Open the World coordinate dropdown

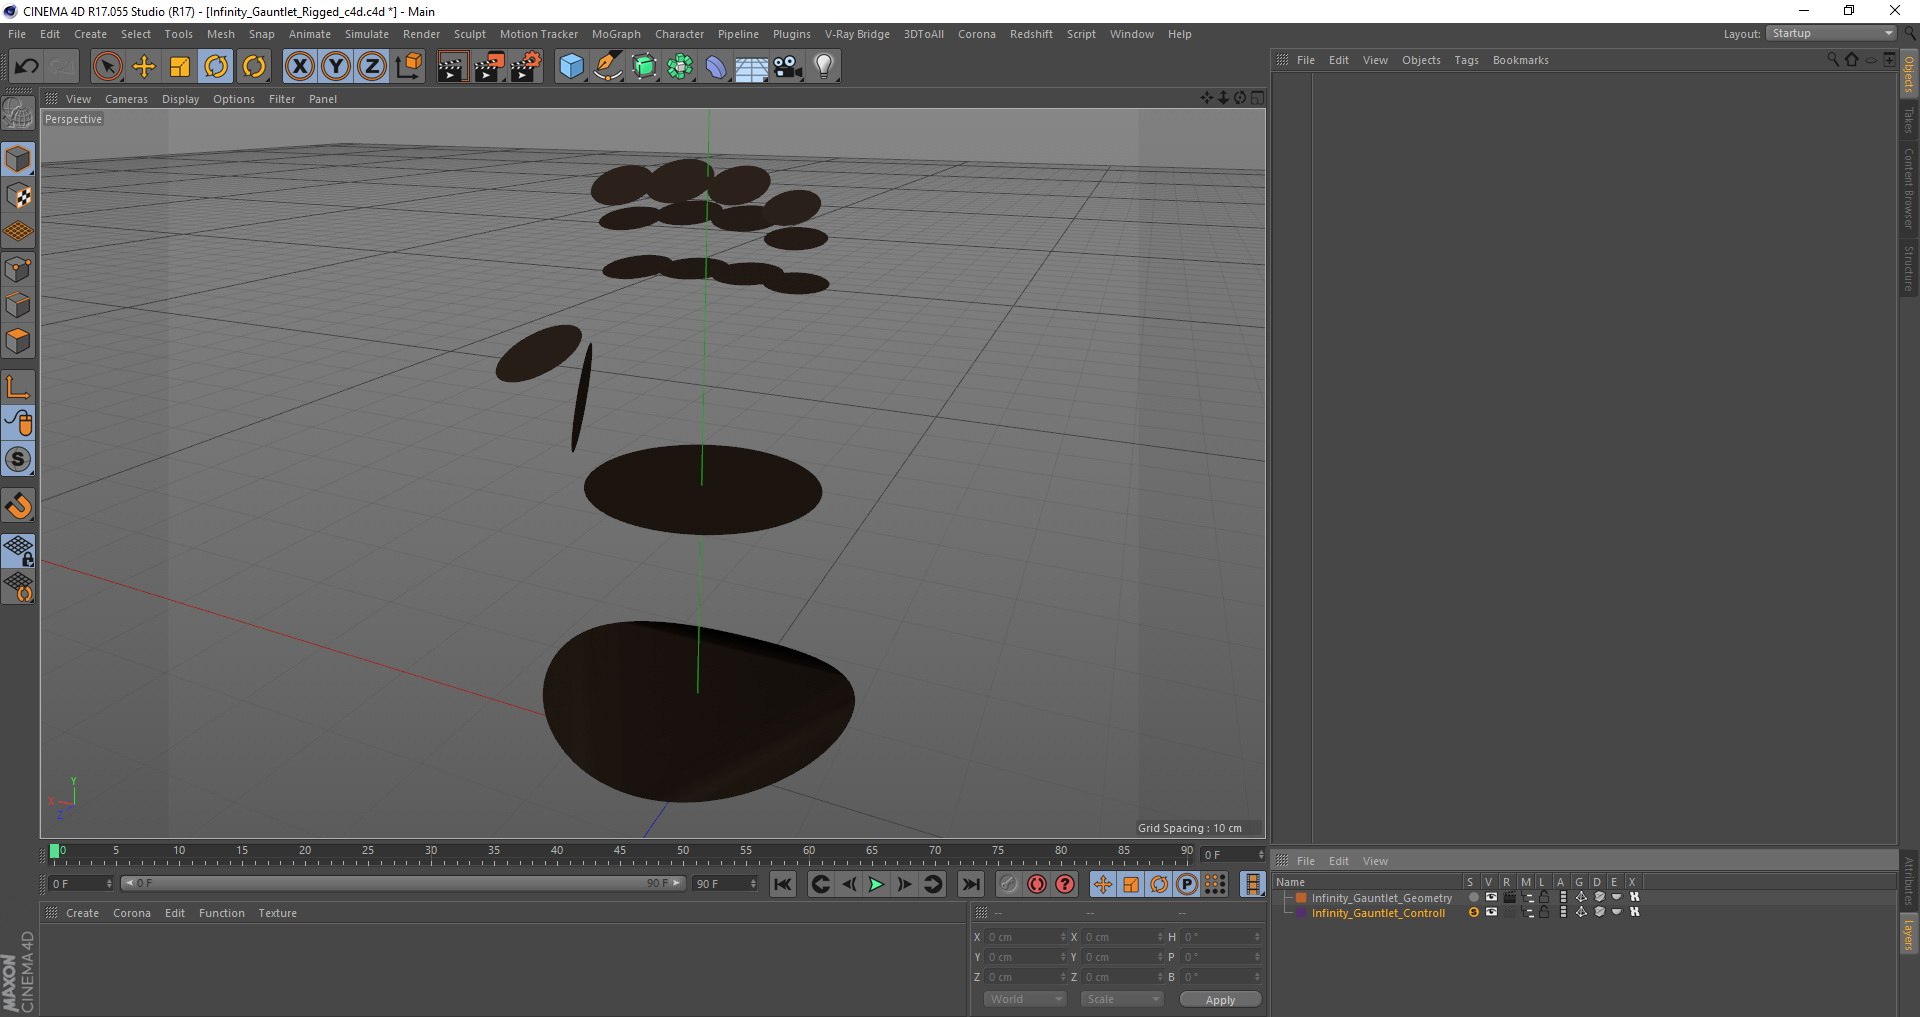1025,999
